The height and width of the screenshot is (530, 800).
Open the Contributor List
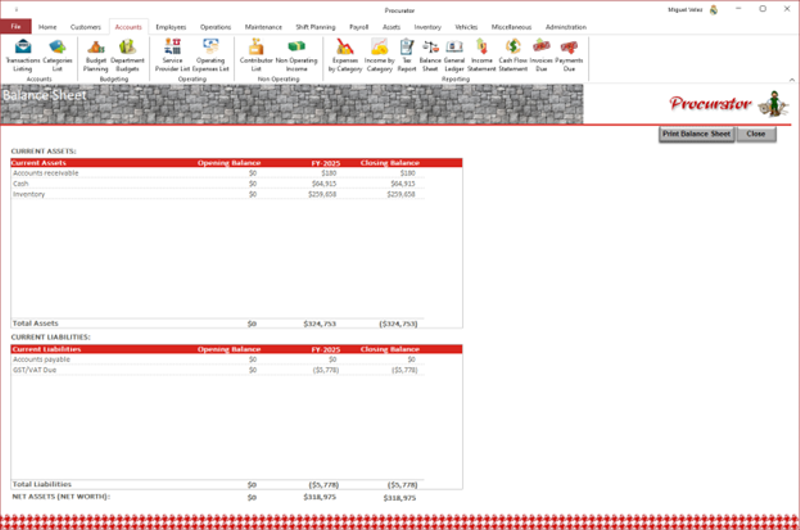(x=256, y=53)
